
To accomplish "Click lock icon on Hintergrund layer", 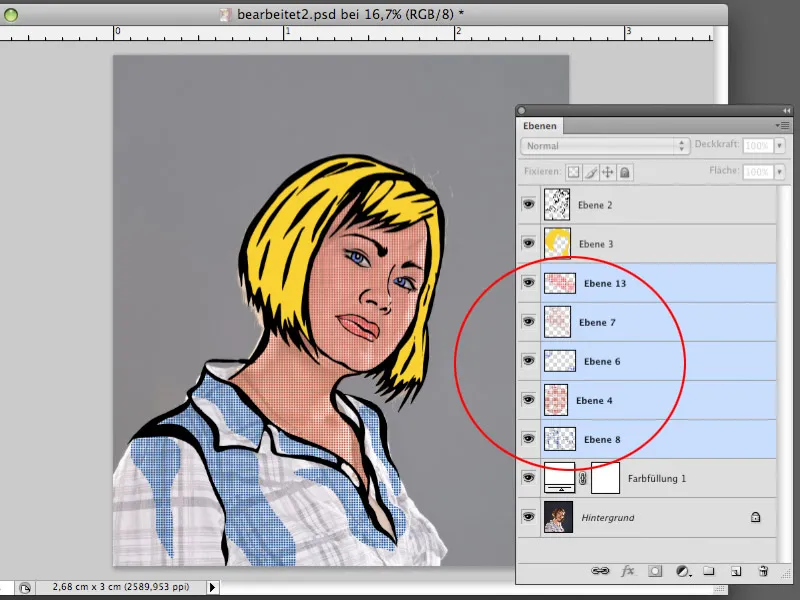I will click(756, 517).
